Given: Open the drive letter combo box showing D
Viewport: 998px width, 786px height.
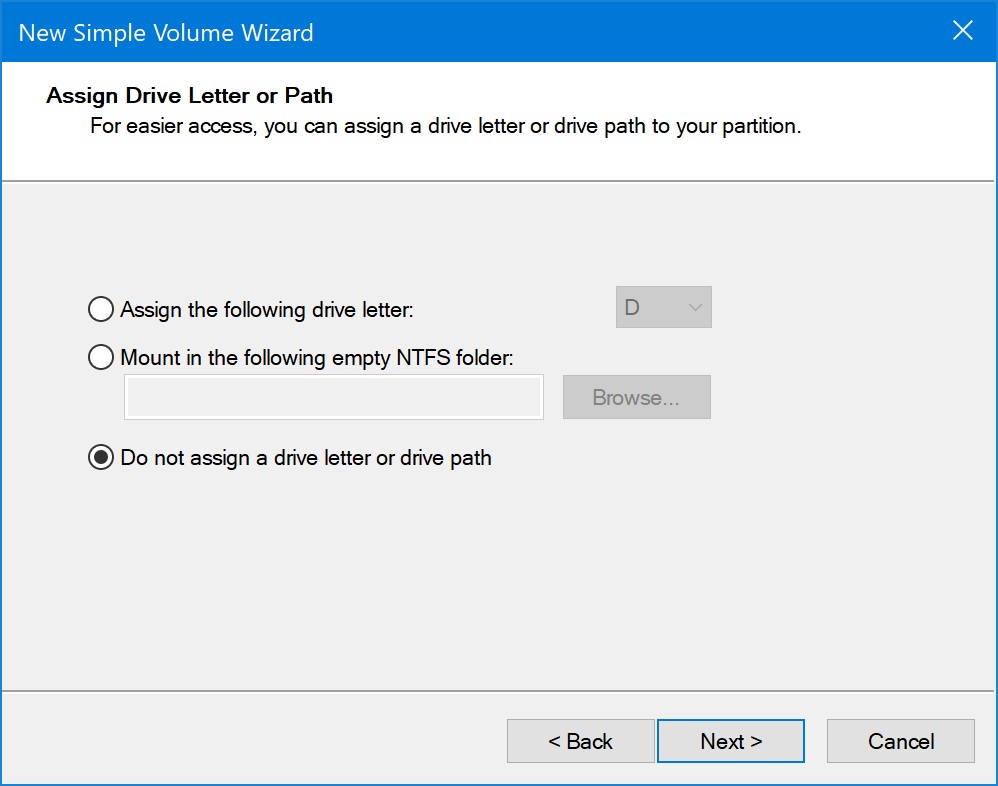Looking at the screenshot, I should coord(663,308).
